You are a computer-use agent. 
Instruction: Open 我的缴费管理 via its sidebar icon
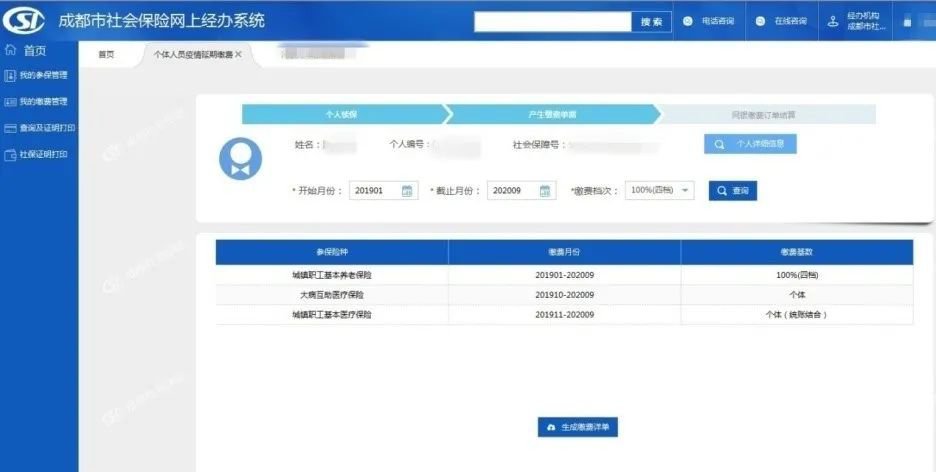click(x=10, y=102)
